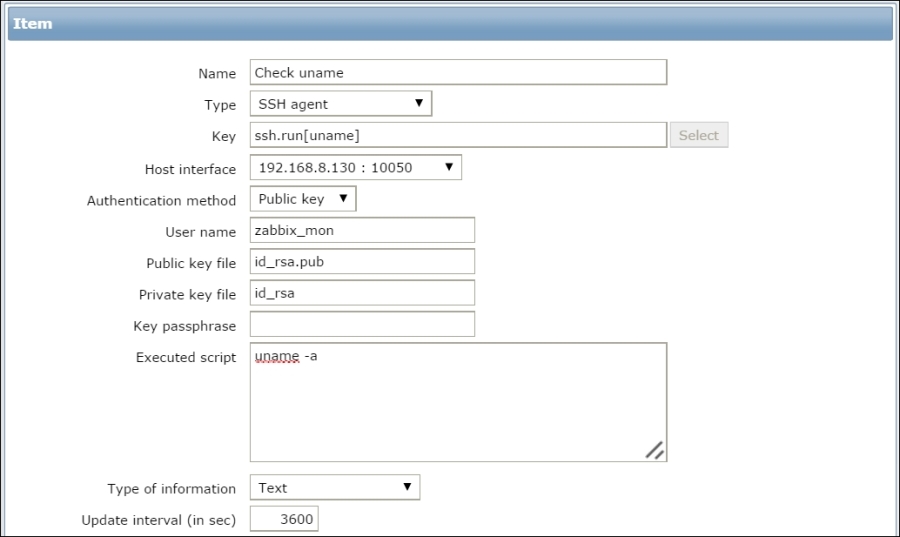Expand the Host interface dropdown
900x537 pixels.
(355, 168)
